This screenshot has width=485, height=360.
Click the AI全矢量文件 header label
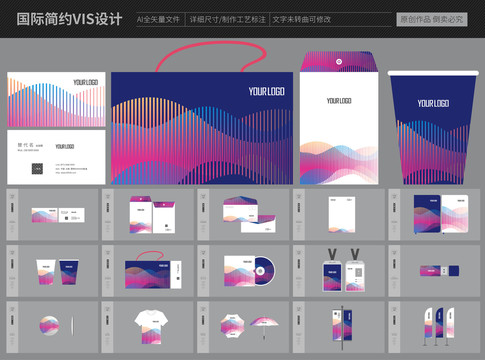(x=158, y=20)
